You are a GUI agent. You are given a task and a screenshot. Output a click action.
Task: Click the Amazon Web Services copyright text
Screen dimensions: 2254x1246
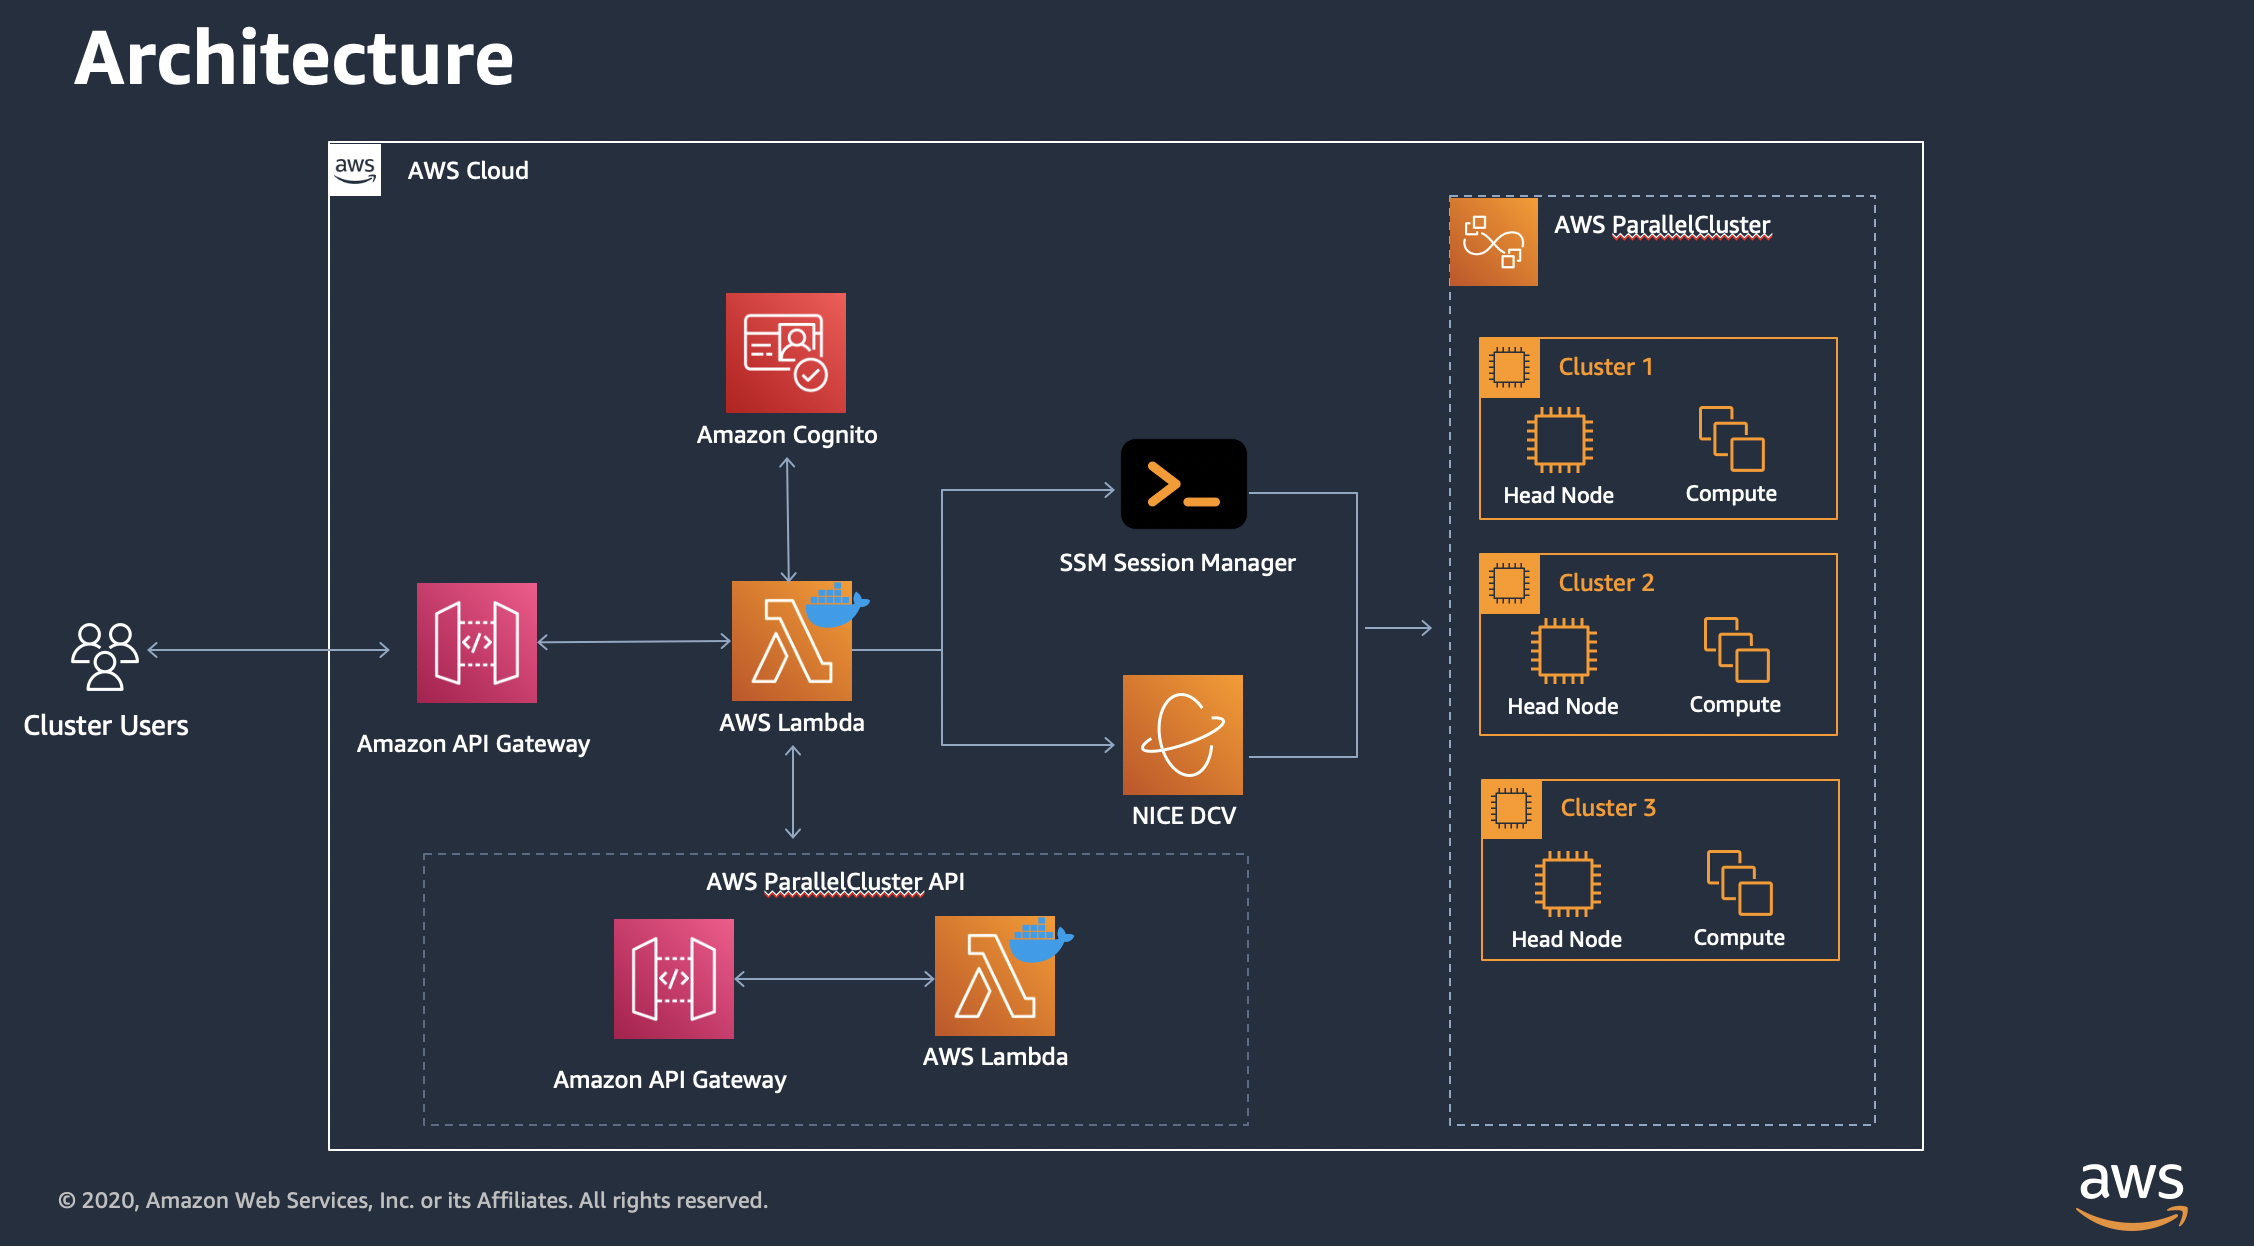[413, 1200]
